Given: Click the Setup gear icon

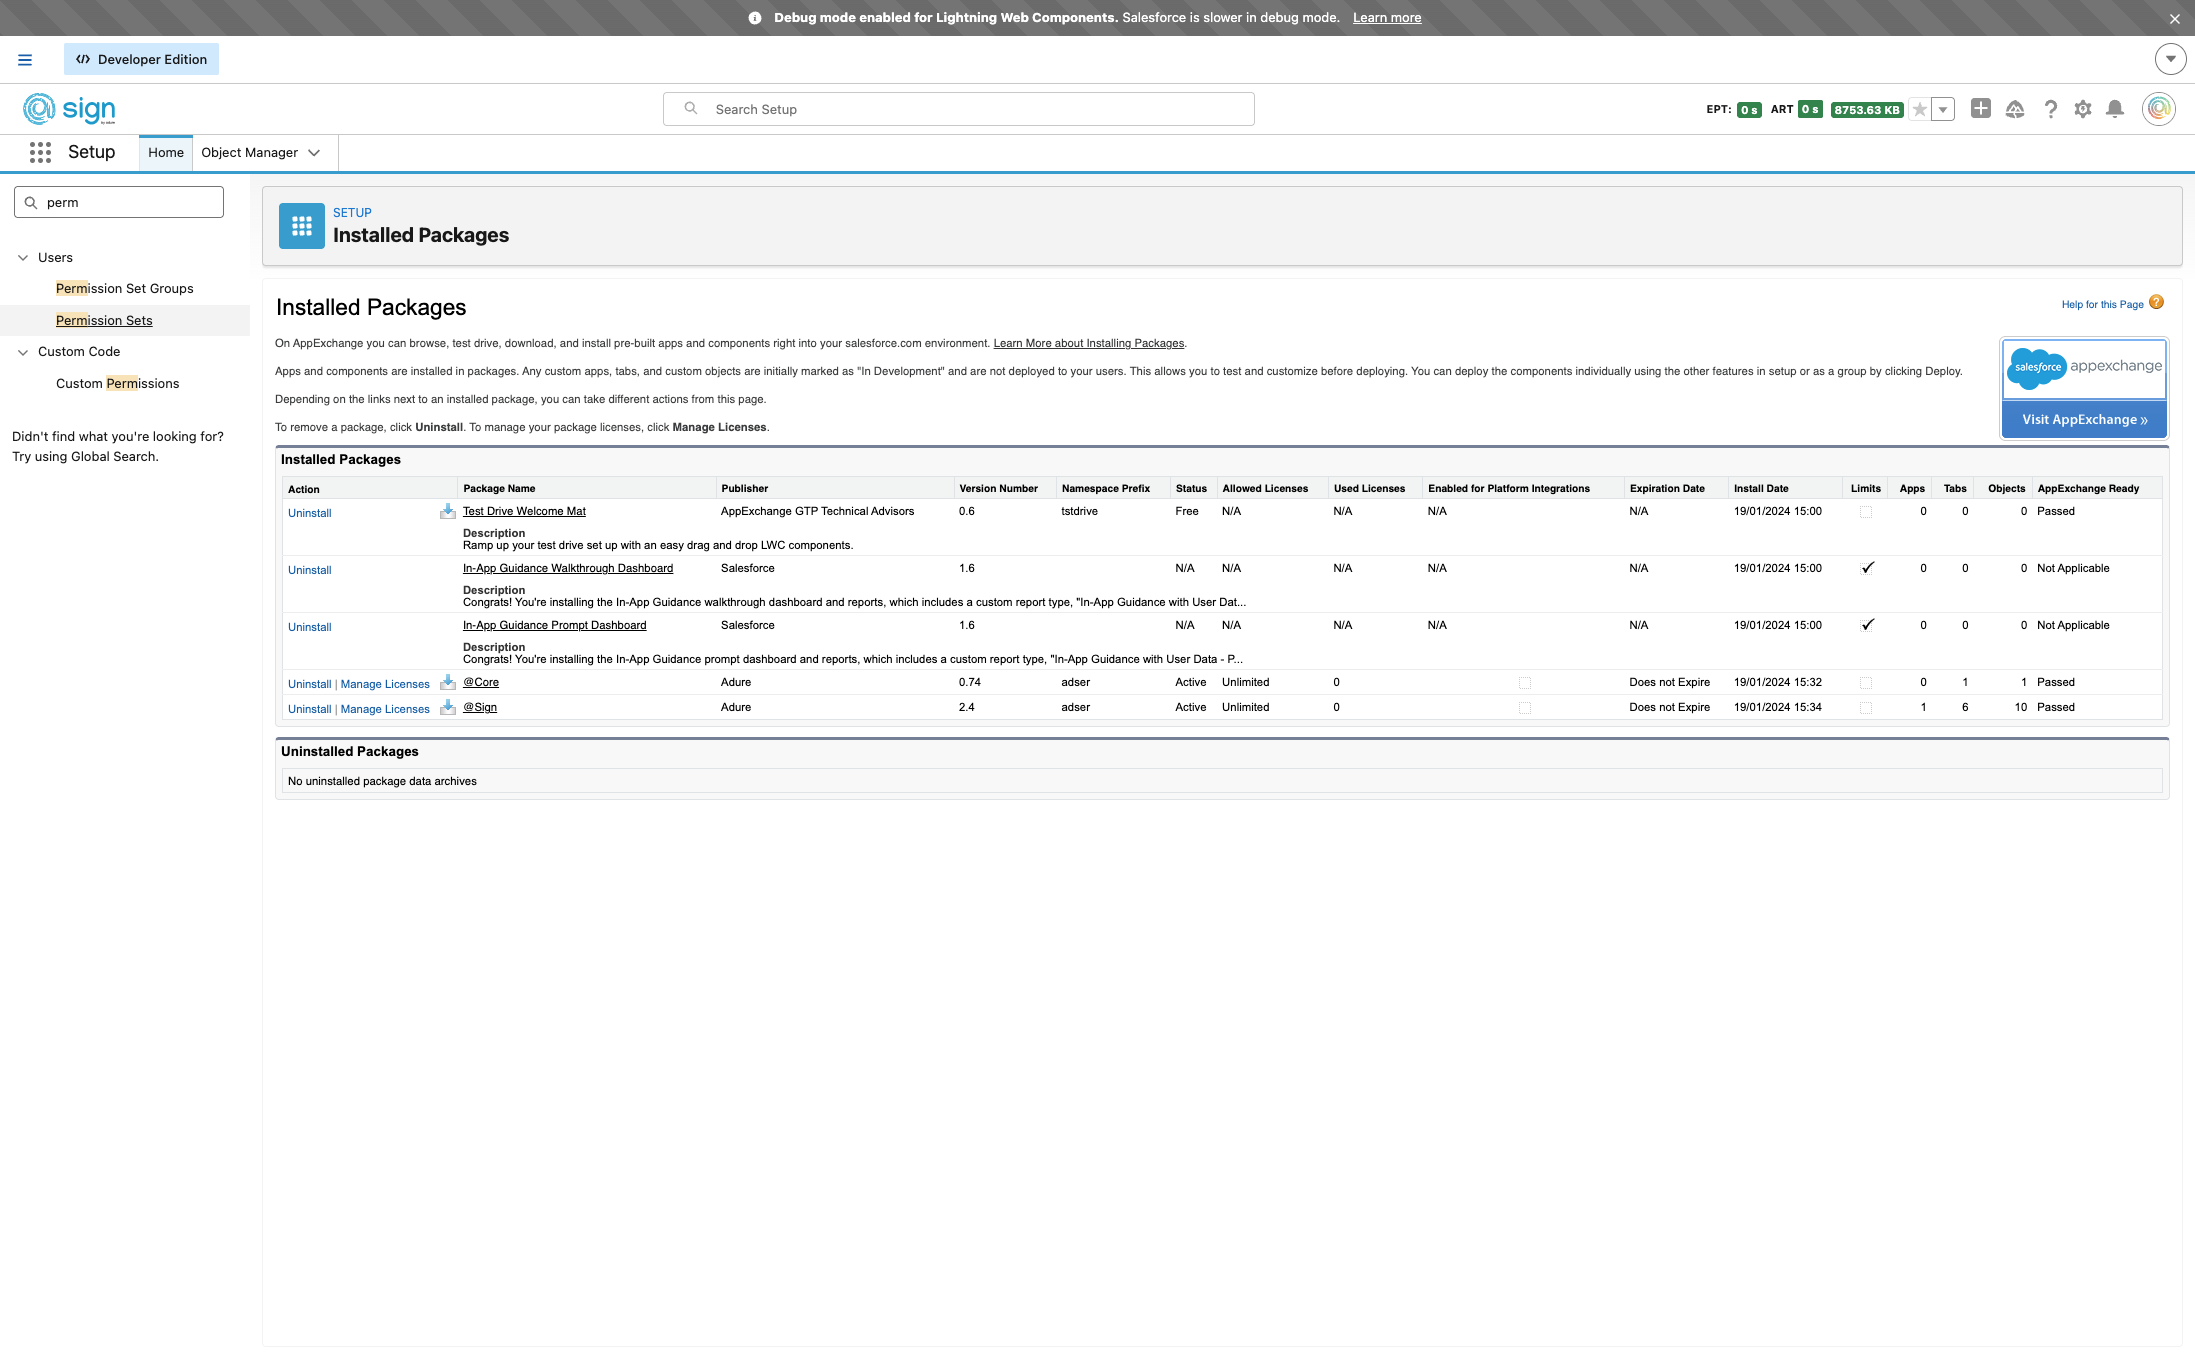Looking at the screenshot, I should click(2082, 109).
